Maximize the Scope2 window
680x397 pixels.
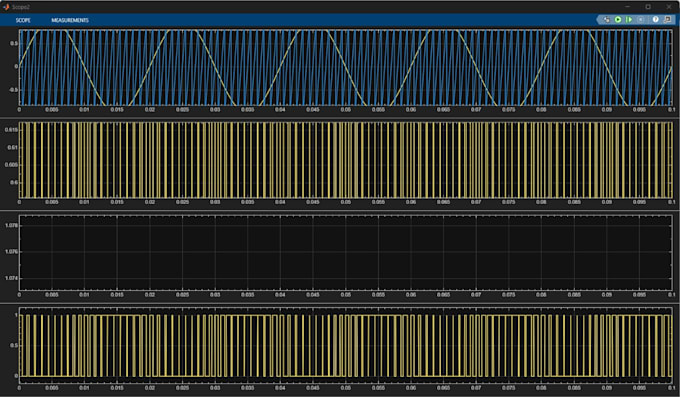pos(648,7)
